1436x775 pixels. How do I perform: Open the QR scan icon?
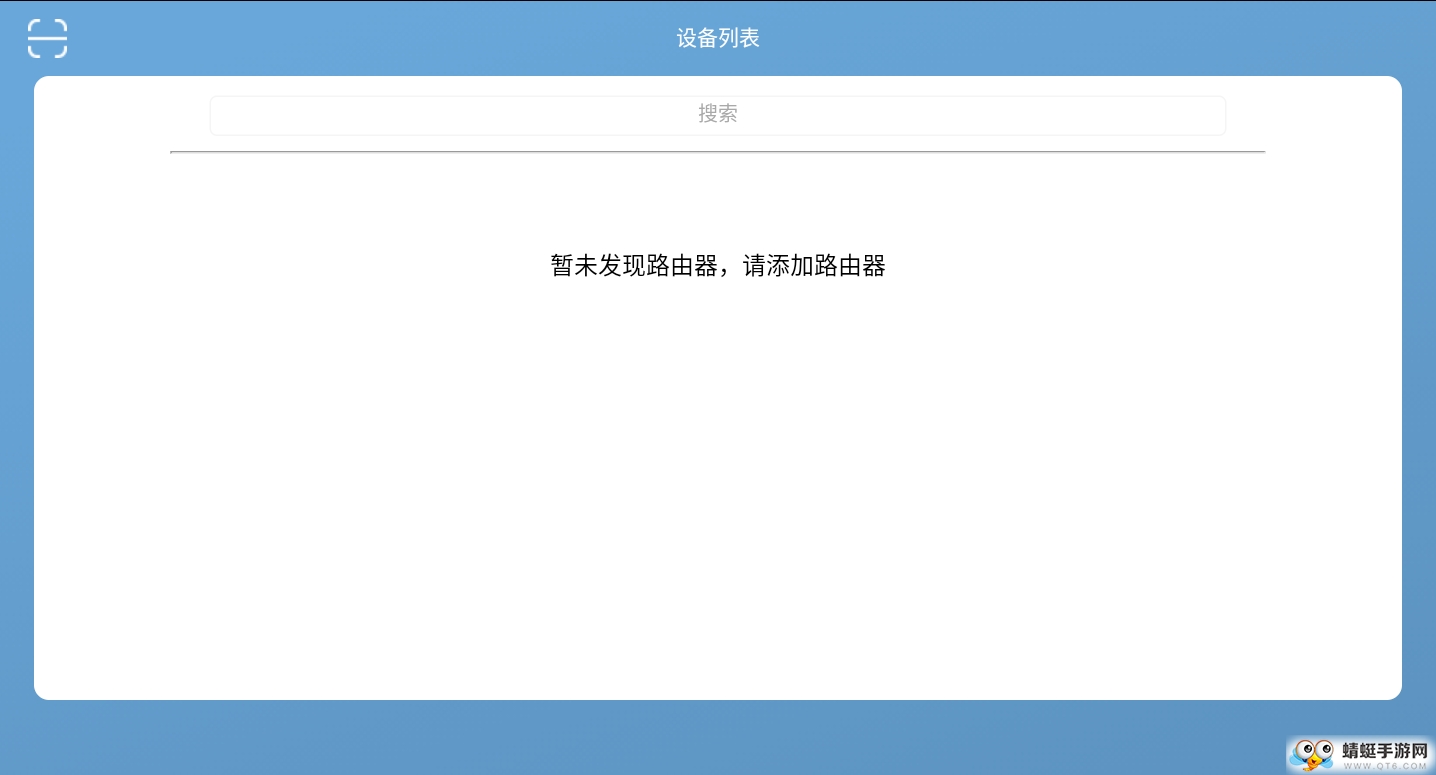(x=47, y=38)
